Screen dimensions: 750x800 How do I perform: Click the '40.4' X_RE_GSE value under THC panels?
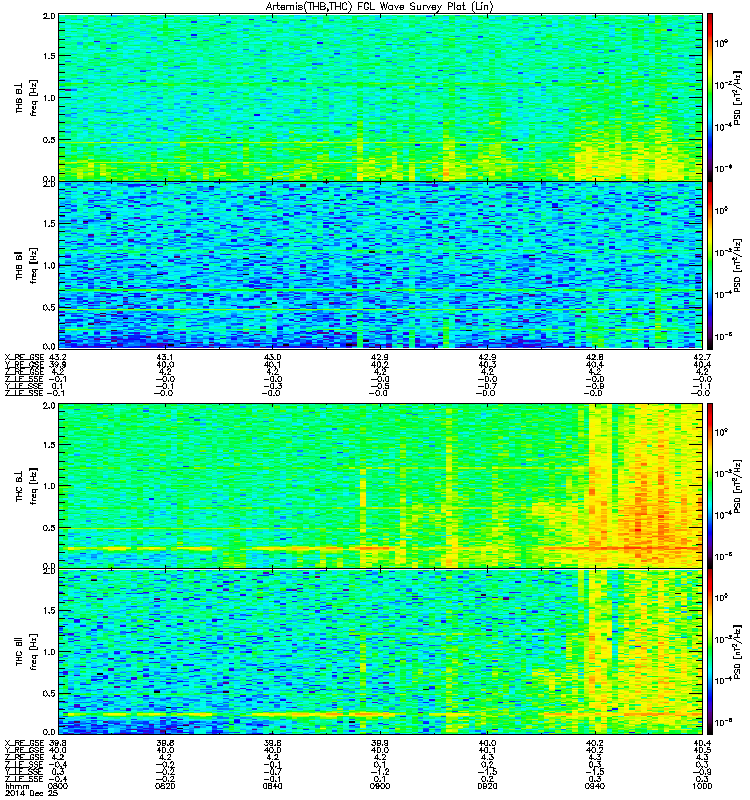[702, 743]
